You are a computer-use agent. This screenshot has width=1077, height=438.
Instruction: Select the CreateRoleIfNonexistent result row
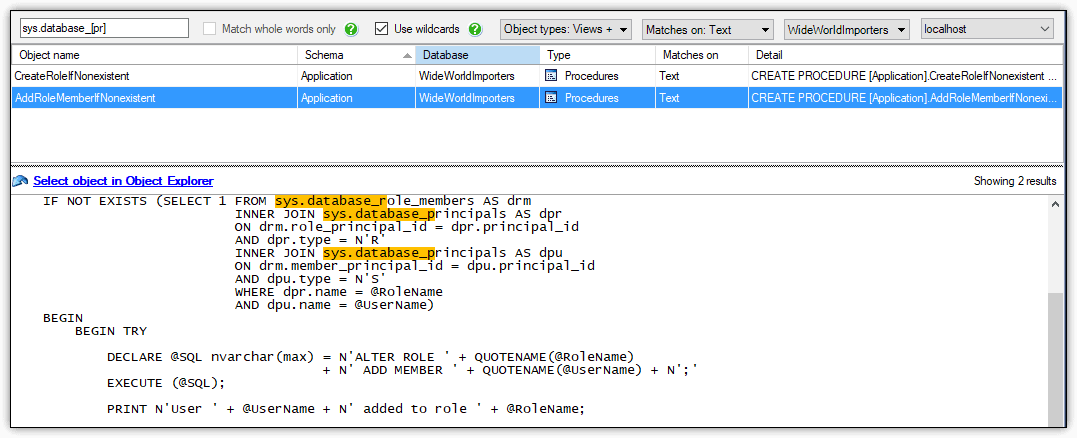point(150,76)
